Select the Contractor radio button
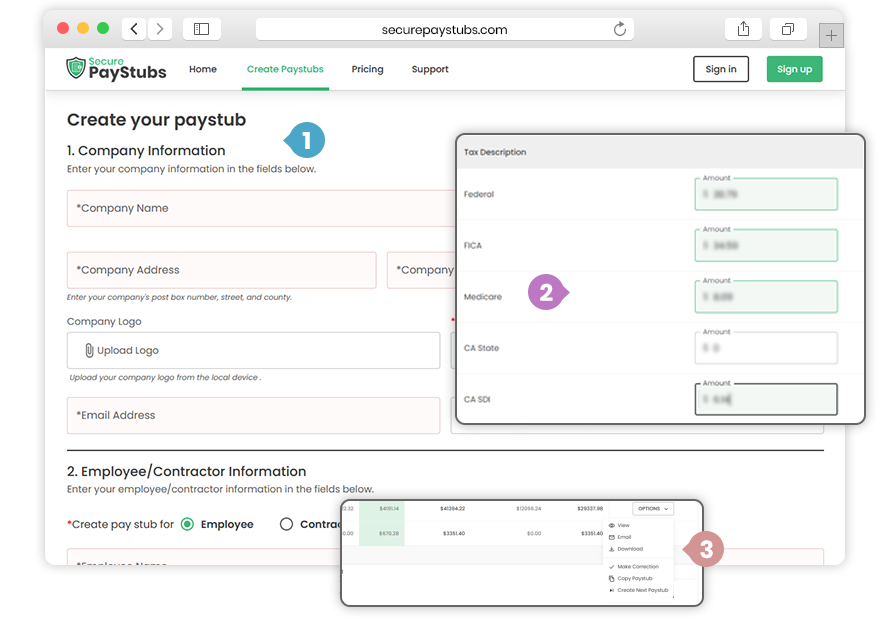The image size is (885, 620). [x=286, y=524]
